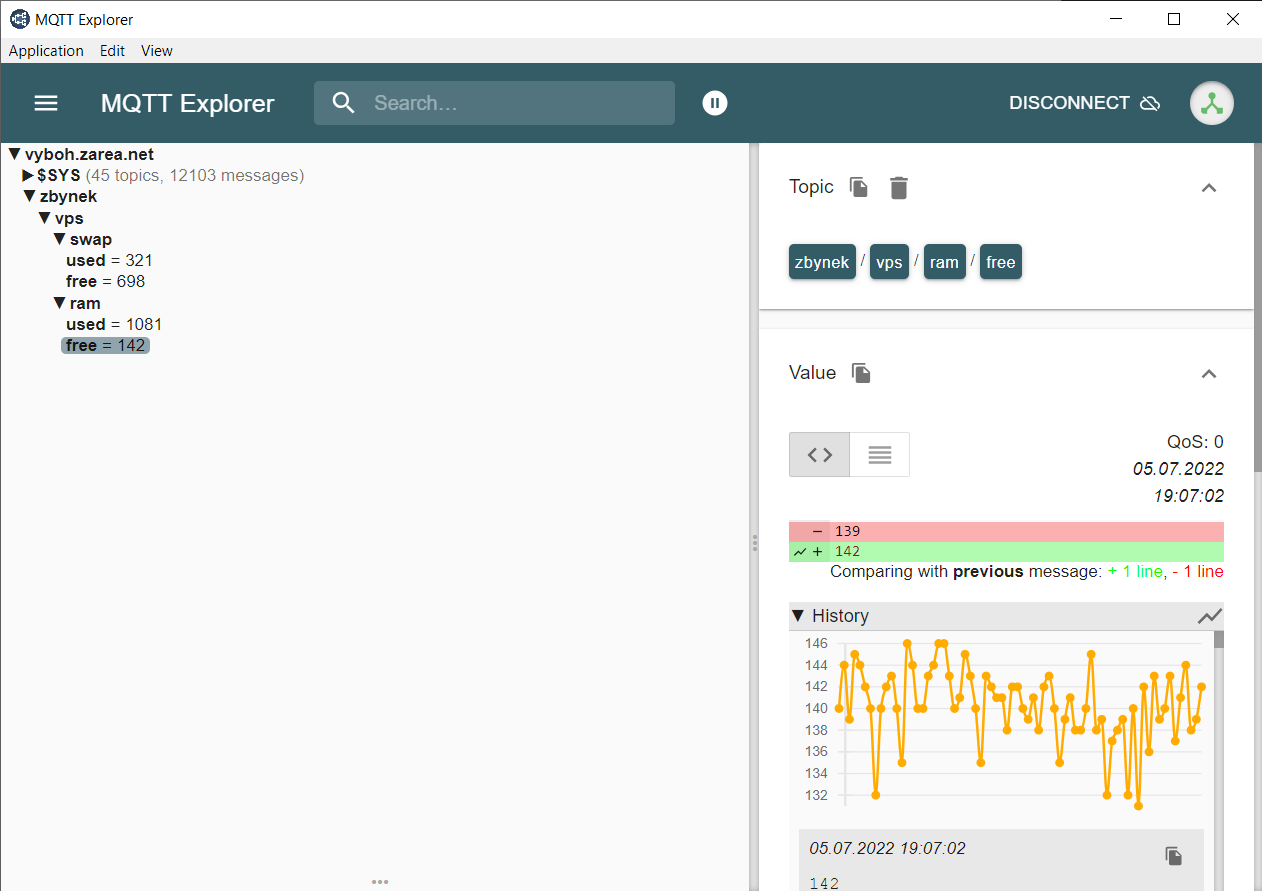The width and height of the screenshot is (1262, 891).
Task: Pause topic updates with the pause button
Action: [x=715, y=103]
